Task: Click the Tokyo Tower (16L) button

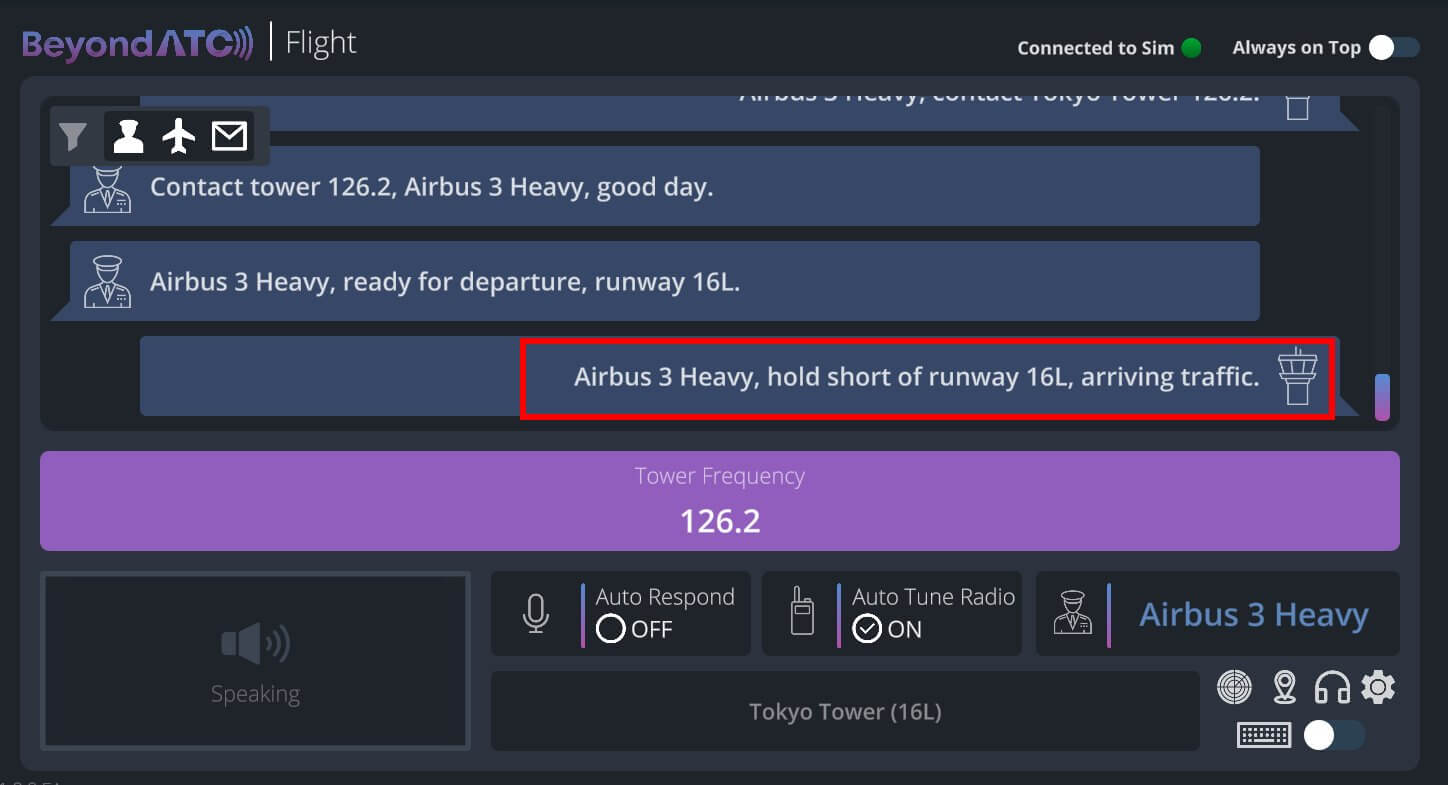Action: (x=845, y=711)
